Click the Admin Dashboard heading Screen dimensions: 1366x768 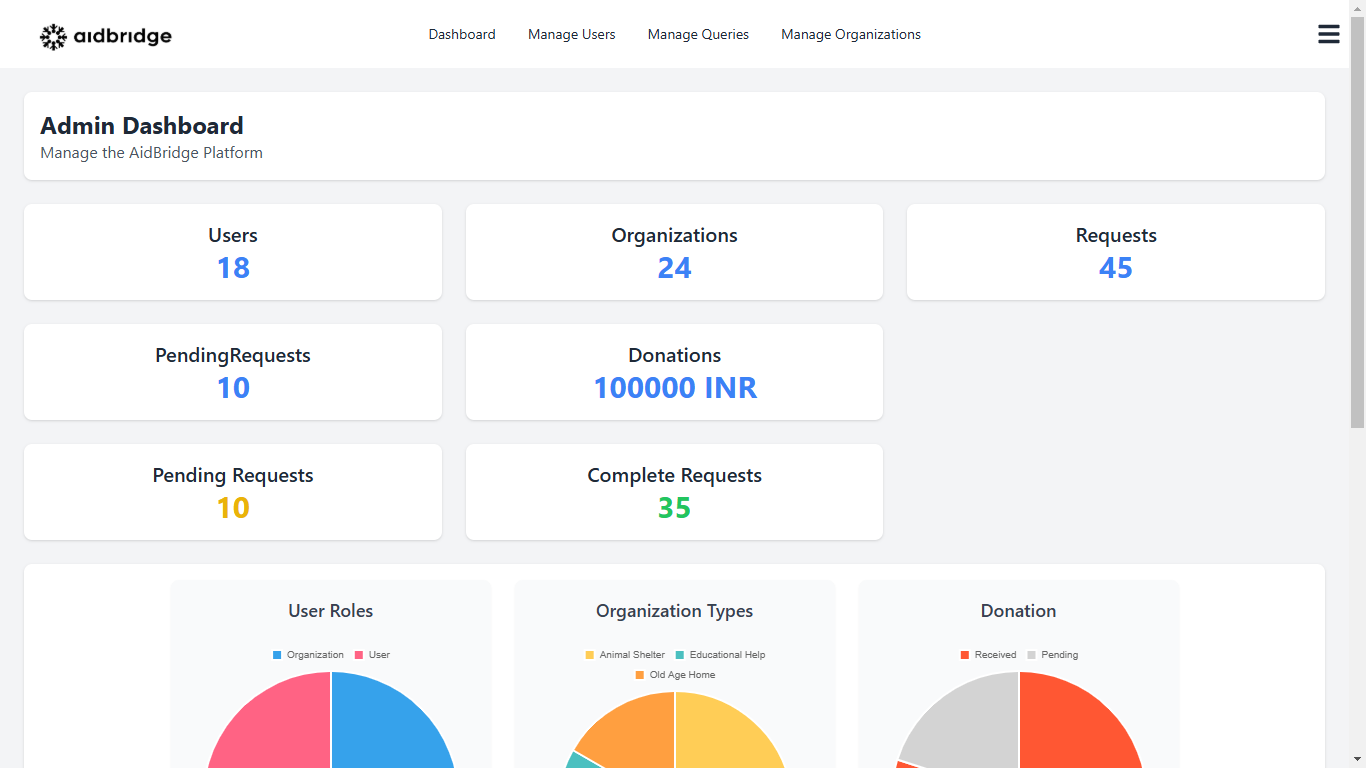pyautogui.click(x=142, y=126)
